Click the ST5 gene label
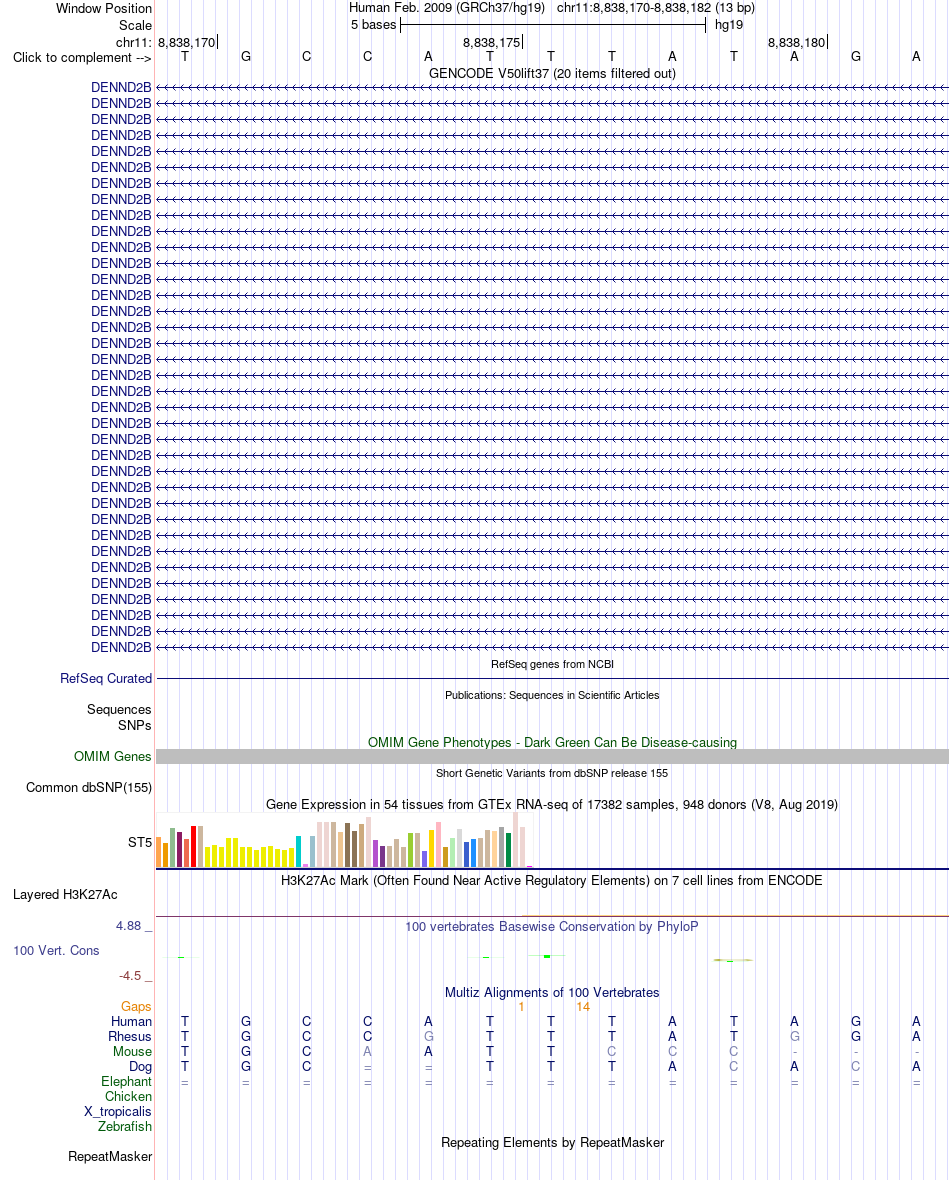 coord(139,842)
